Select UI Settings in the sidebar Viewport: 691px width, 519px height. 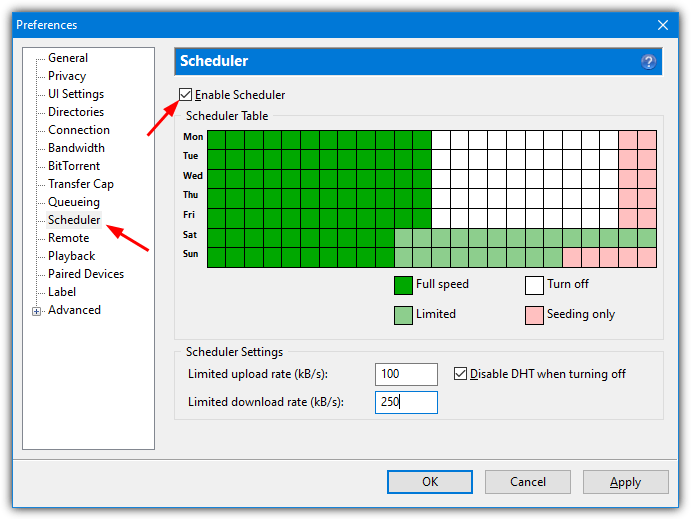click(76, 94)
